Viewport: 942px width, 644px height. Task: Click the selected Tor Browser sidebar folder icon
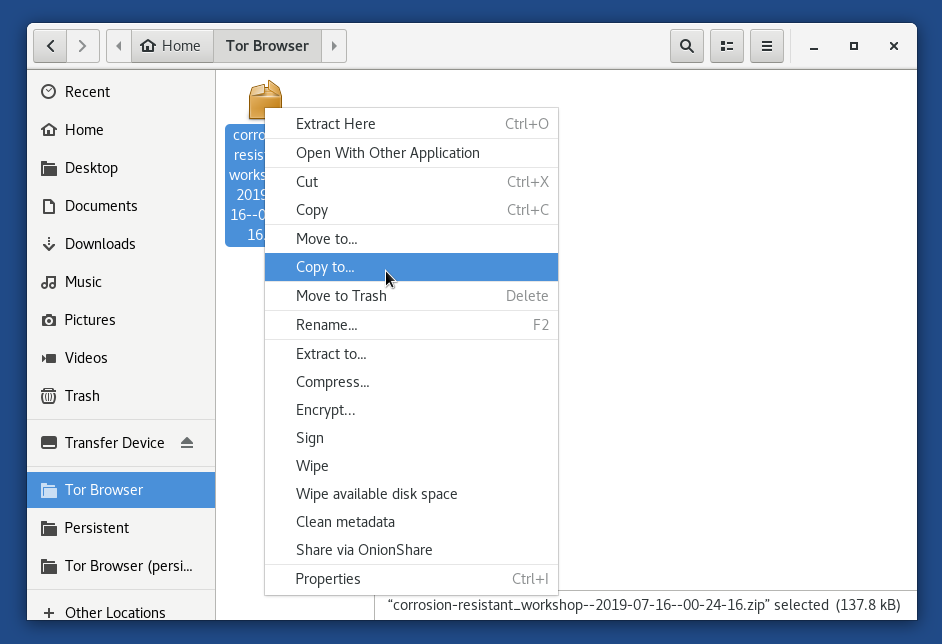pos(49,490)
